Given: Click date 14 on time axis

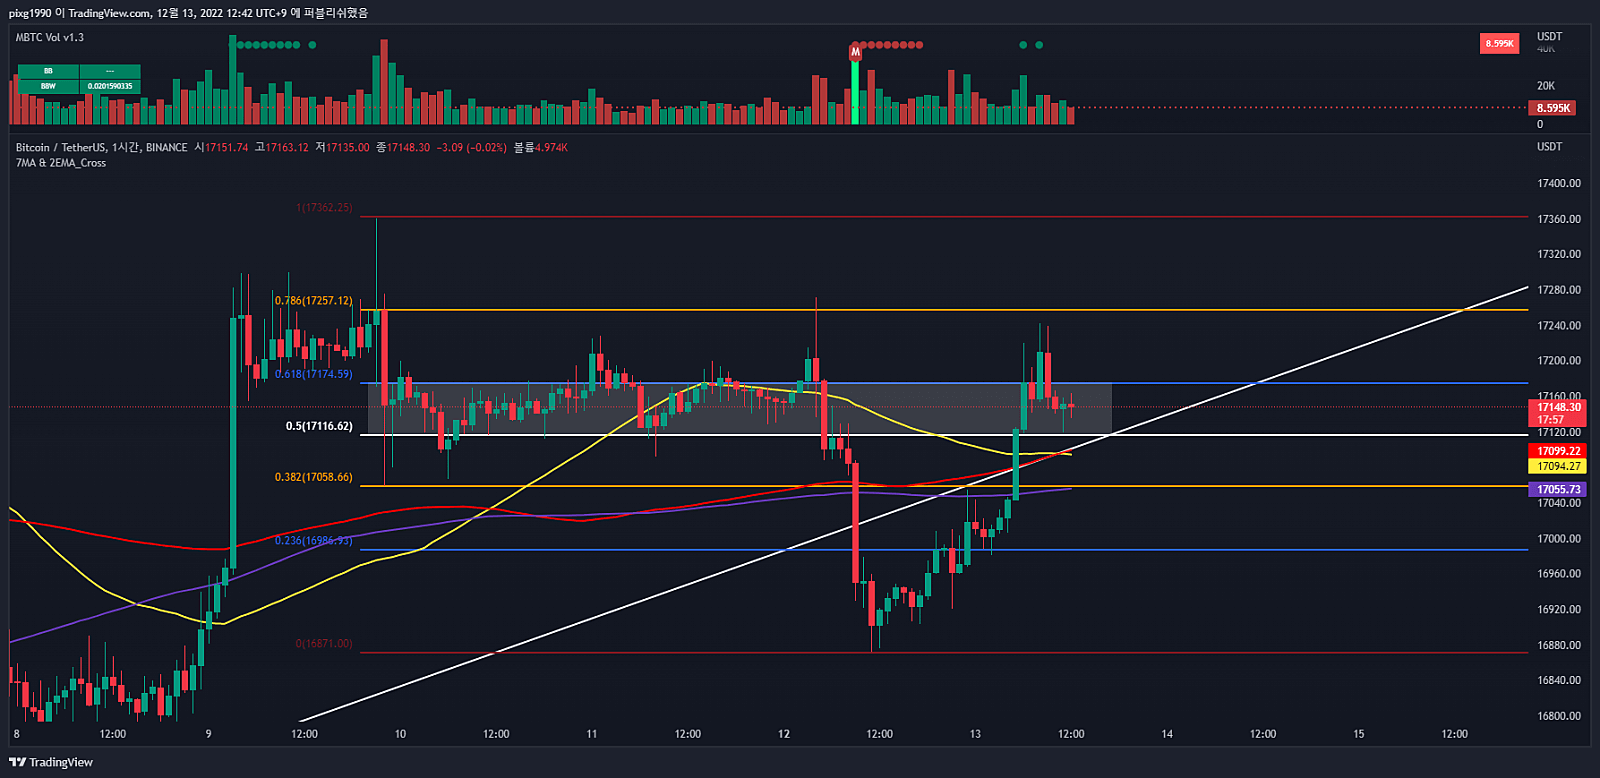Looking at the screenshot, I should tap(1167, 734).
